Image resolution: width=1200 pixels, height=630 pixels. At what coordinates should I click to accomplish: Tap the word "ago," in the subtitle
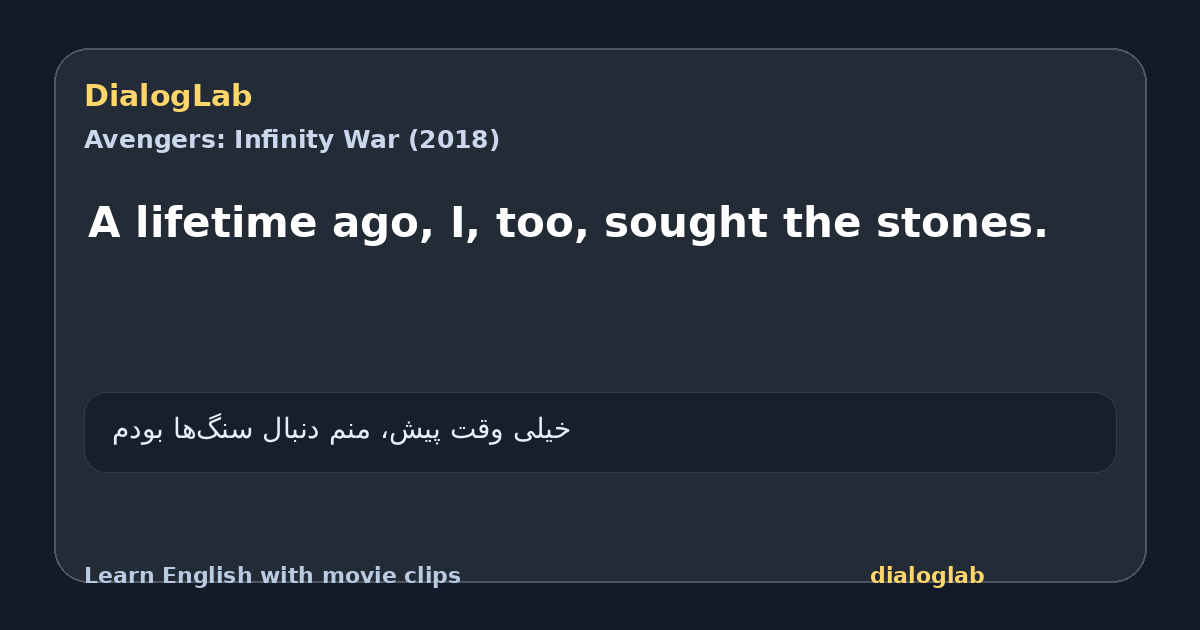coord(383,226)
